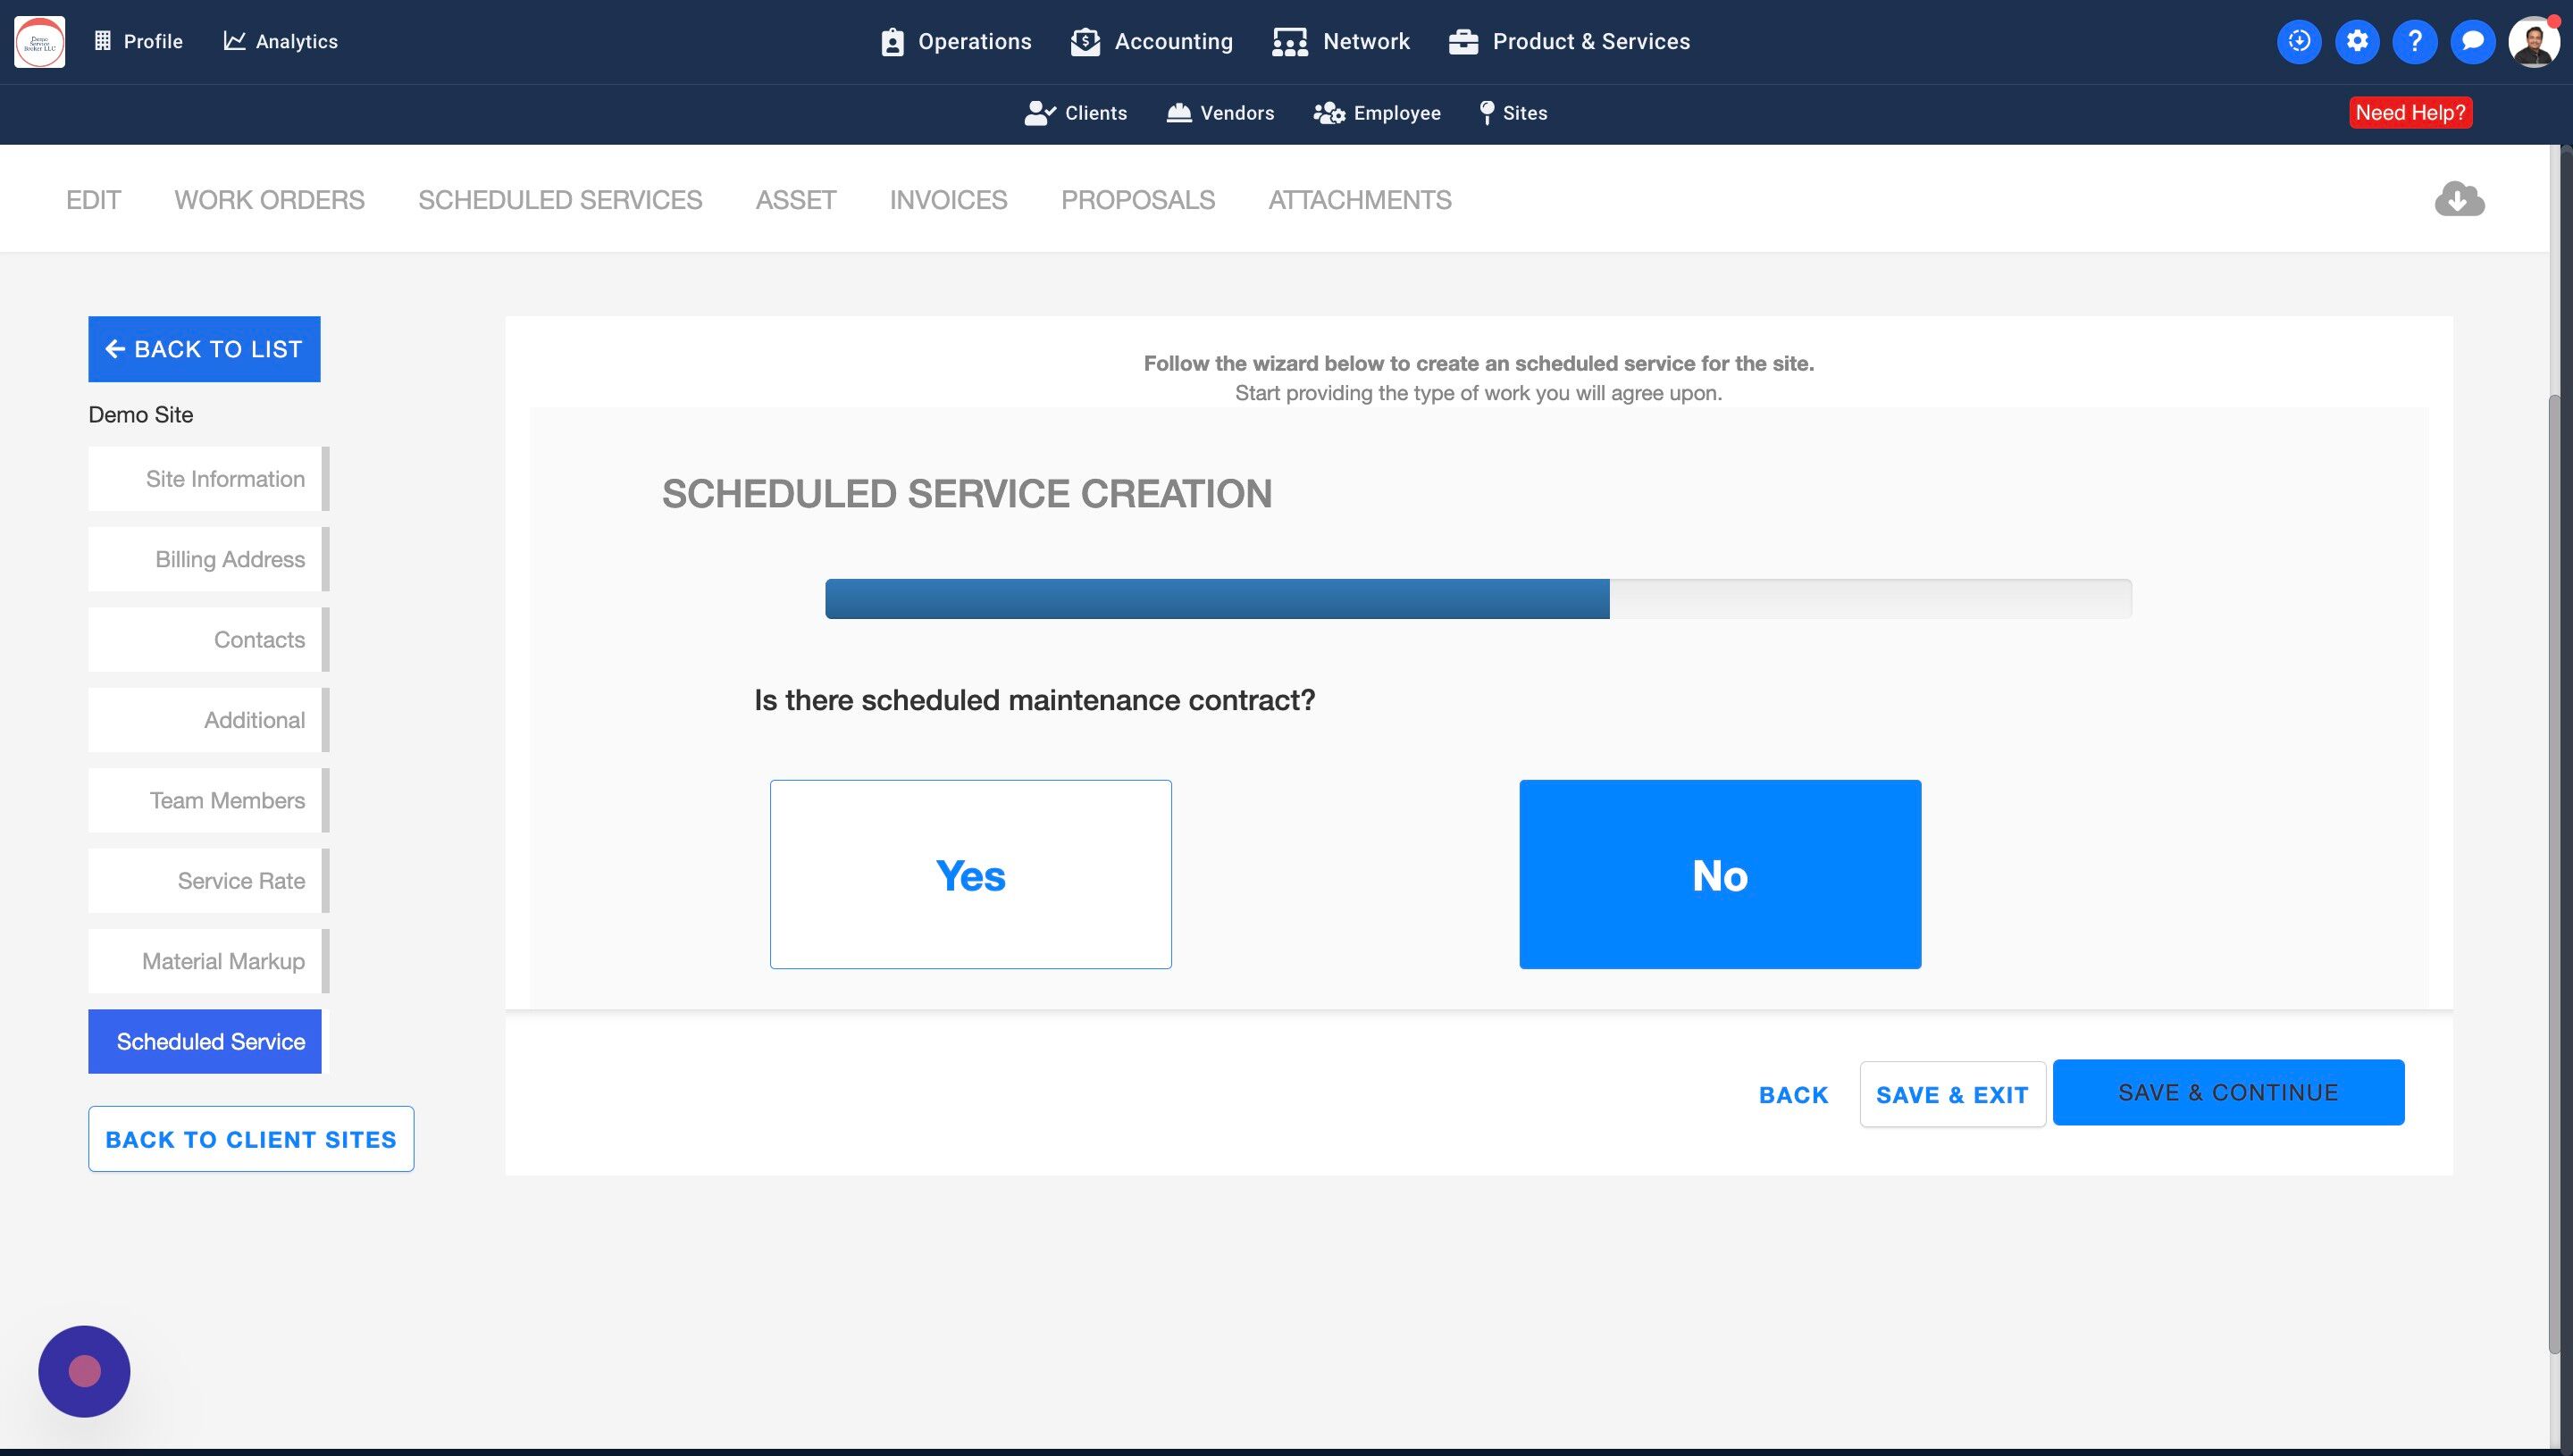This screenshot has width=2573, height=1456.
Task: Open the Product & Services menu
Action: [x=1569, y=42]
